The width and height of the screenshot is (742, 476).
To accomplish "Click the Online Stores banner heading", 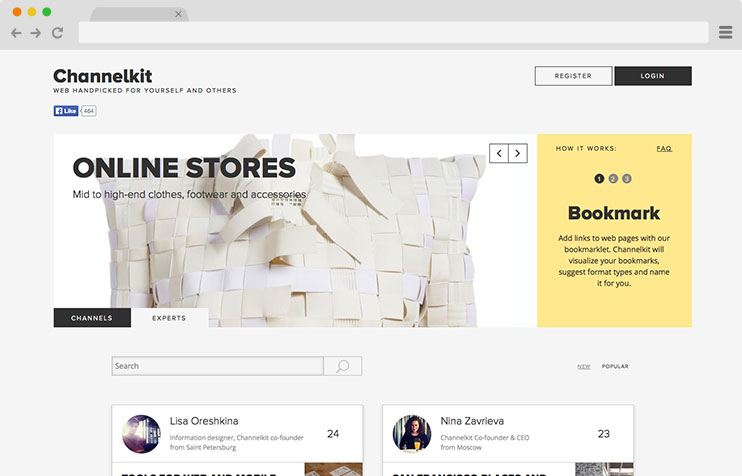I will [184, 167].
